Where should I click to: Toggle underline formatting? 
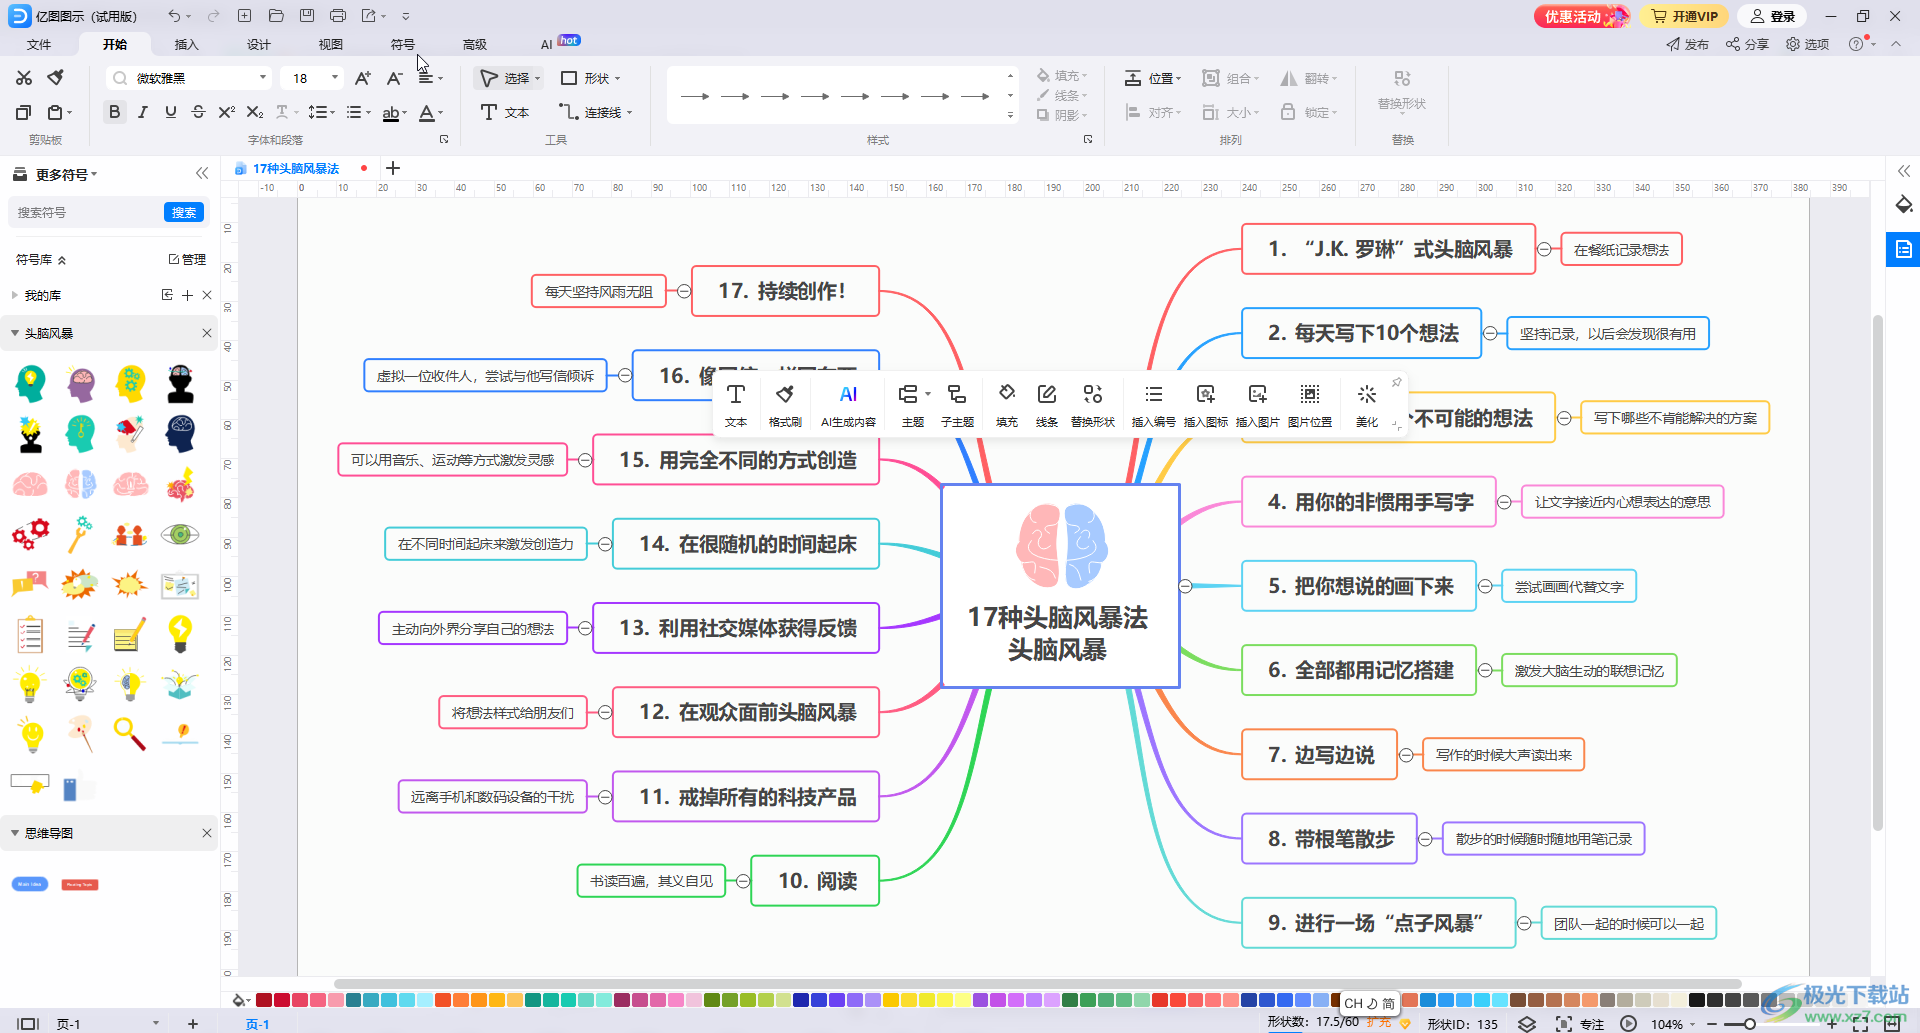pyautogui.click(x=171, y=112)
